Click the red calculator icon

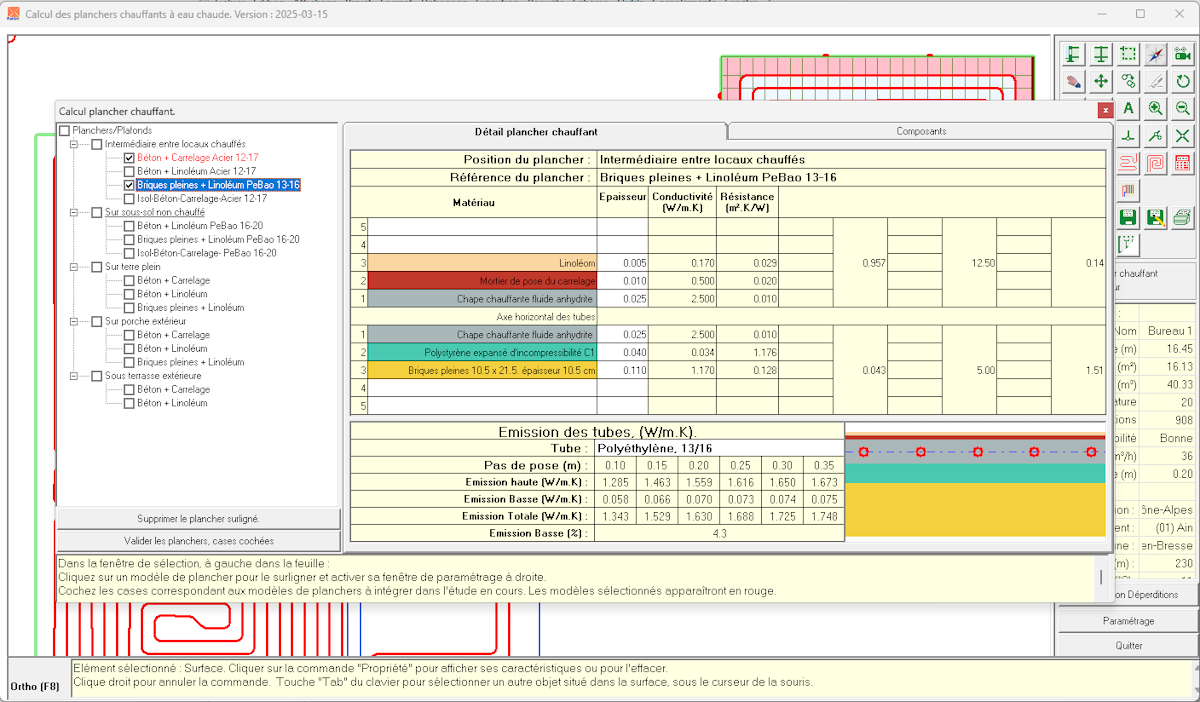1183,162
